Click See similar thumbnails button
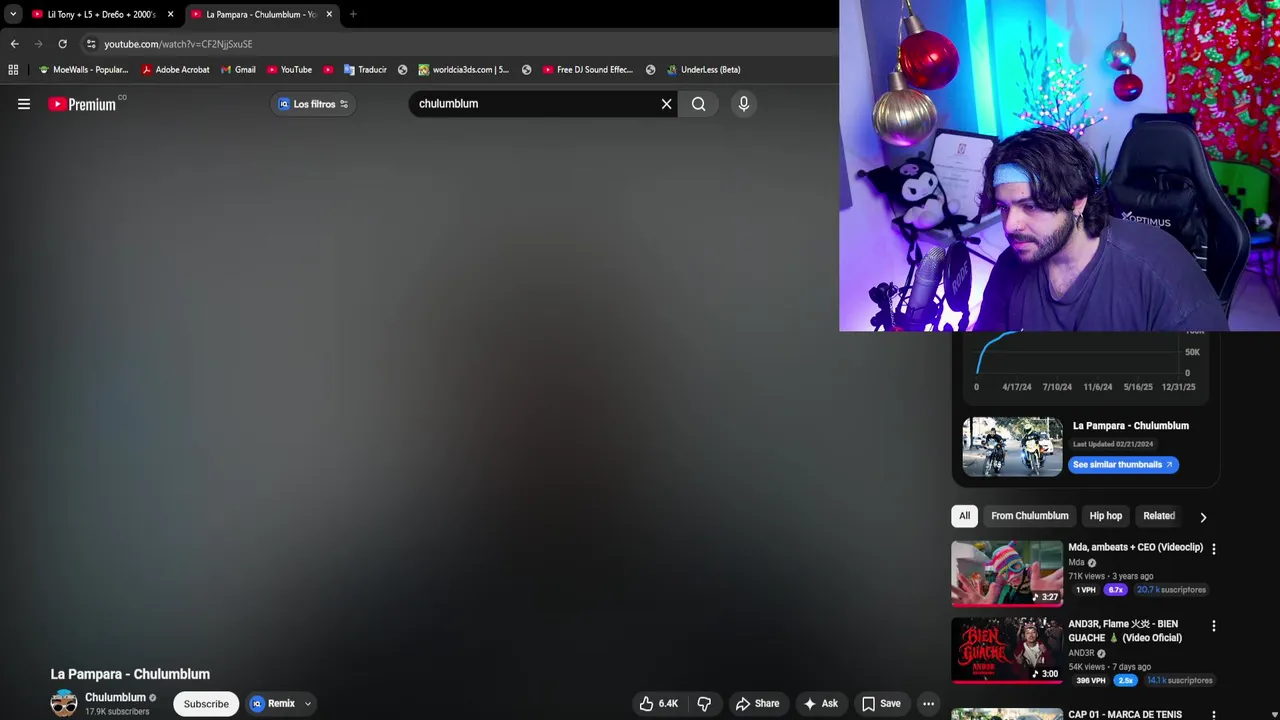The height and width of the screenshot is (720, 1280). (x=1123, y=465)
